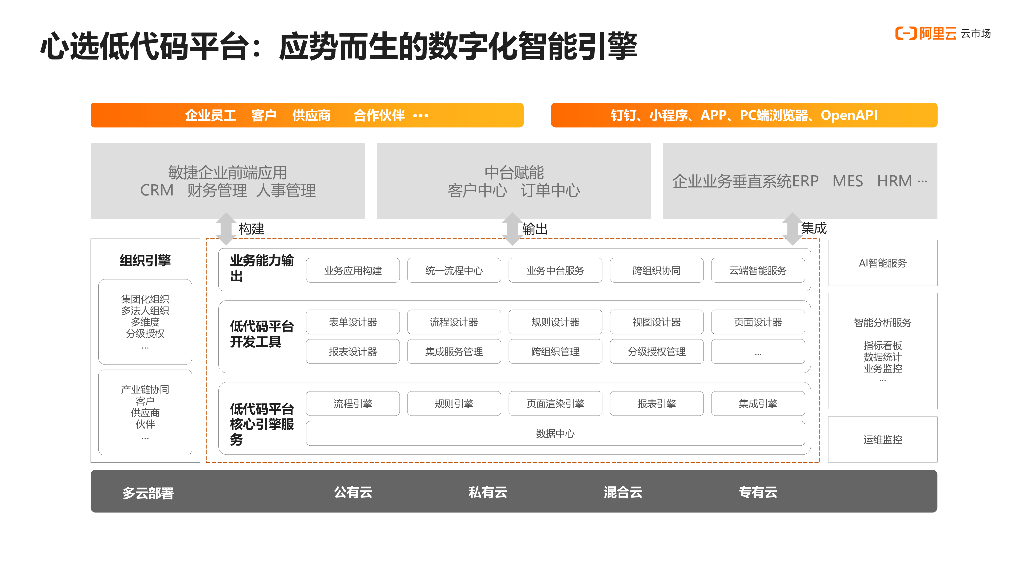Click the 数据中心 wide bar
Image resolution: width=1024 pixels, height=576 pixels.
coord(555,434)
